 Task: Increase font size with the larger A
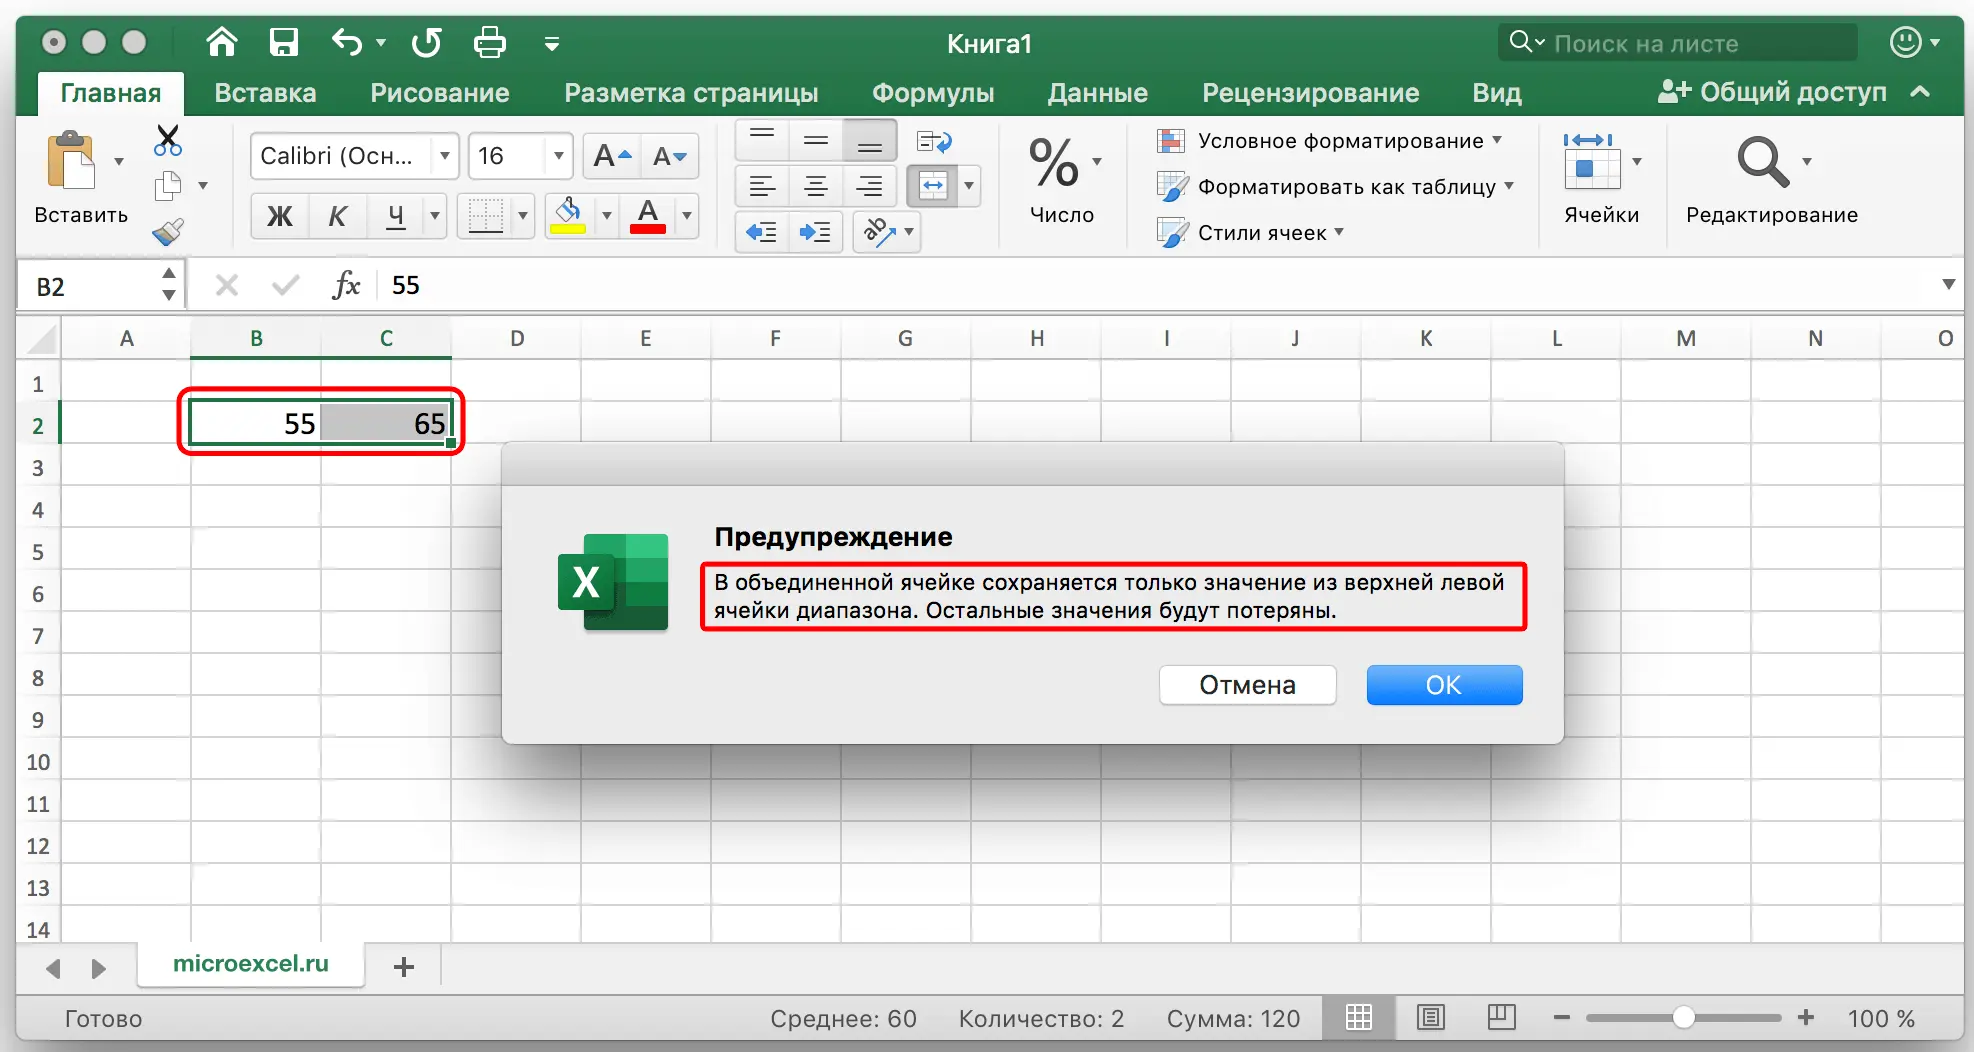tap(612, 156)
